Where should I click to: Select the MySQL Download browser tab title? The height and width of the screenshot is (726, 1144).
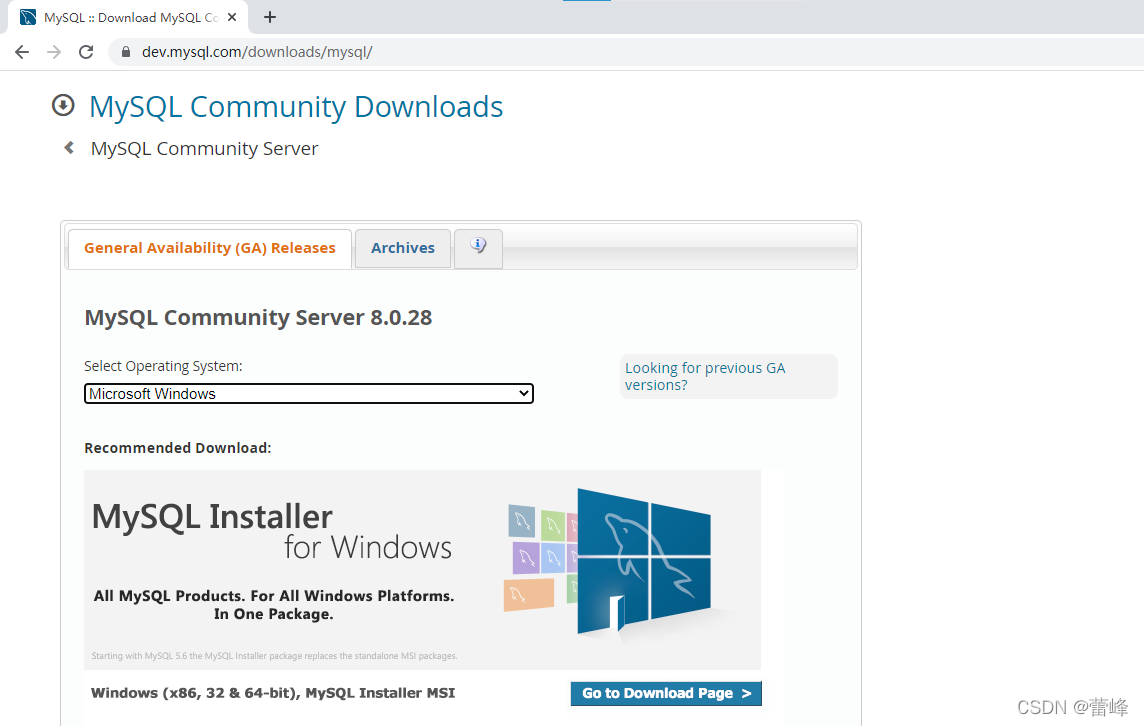coord(131,18)
